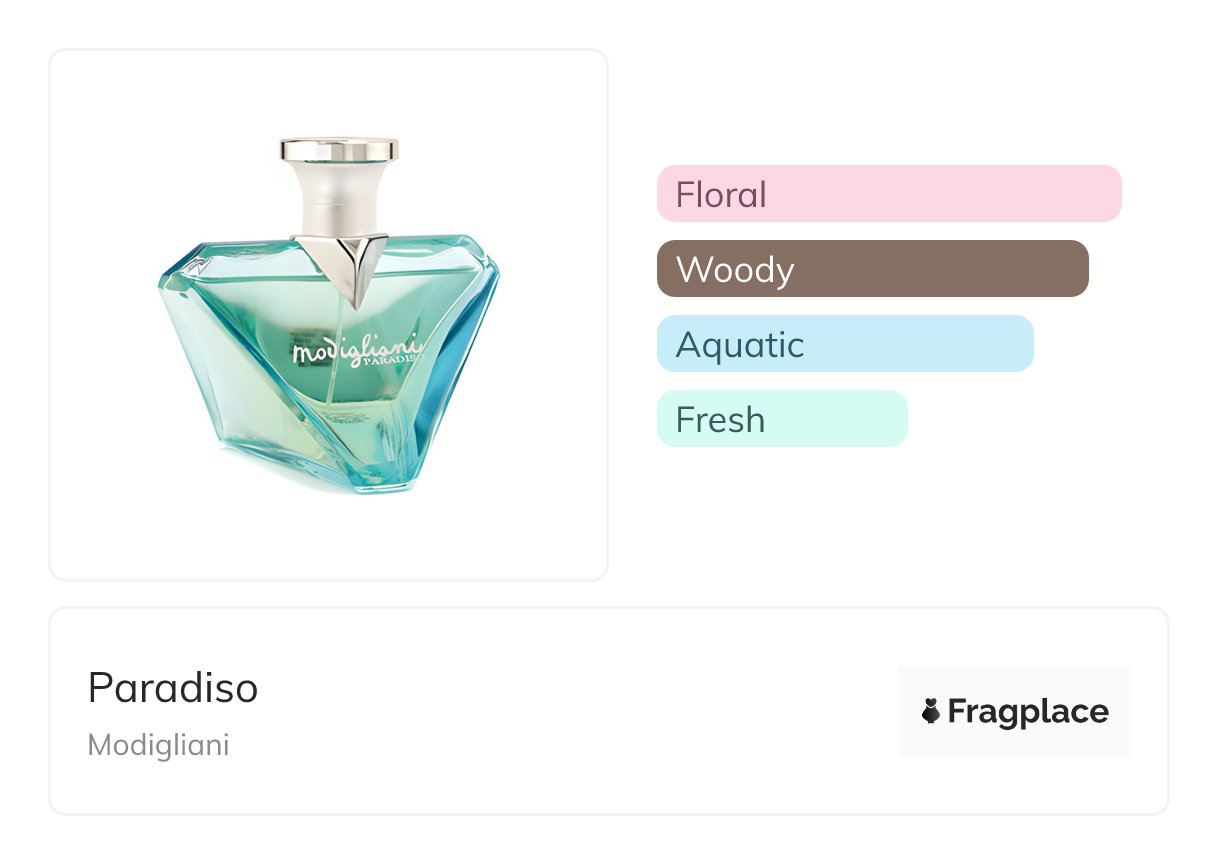The width and height of the screenshot is (1218, 864).
Task: Select the pink Floral accord bar
Action: tap(888, 193)
